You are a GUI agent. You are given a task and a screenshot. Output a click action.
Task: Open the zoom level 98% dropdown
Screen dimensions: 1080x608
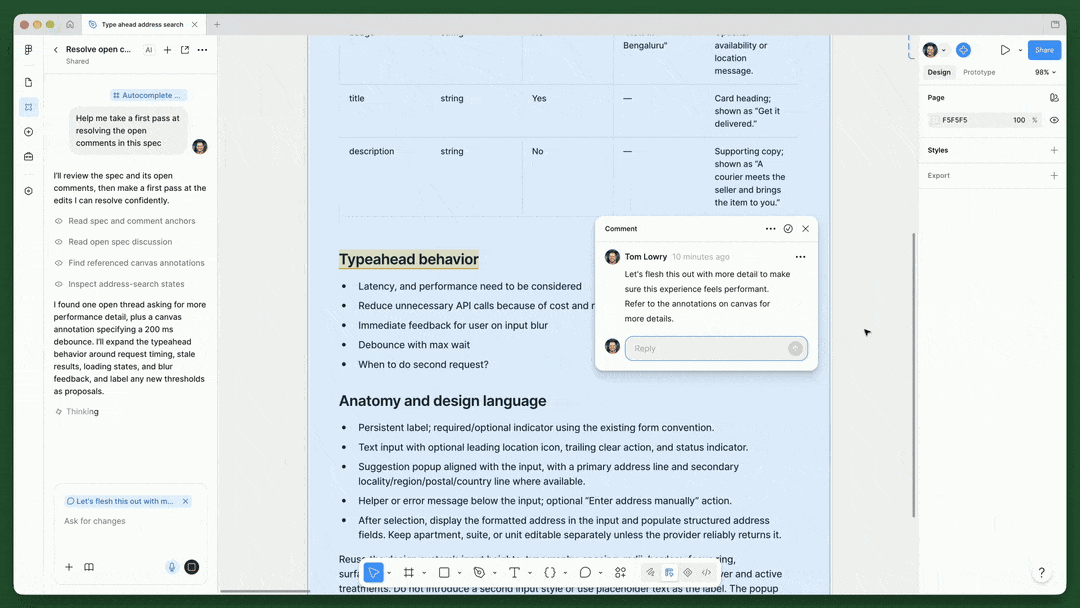pos(1045,72)
